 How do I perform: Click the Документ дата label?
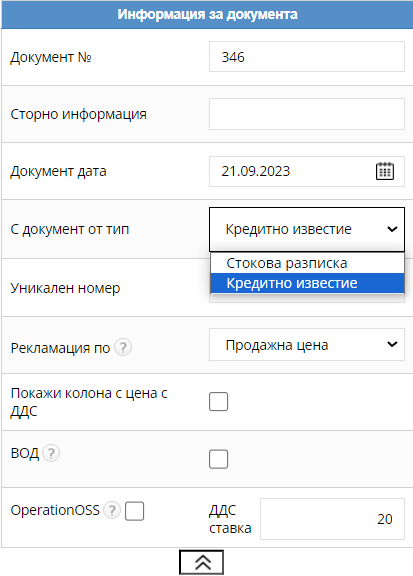point(58,171)
